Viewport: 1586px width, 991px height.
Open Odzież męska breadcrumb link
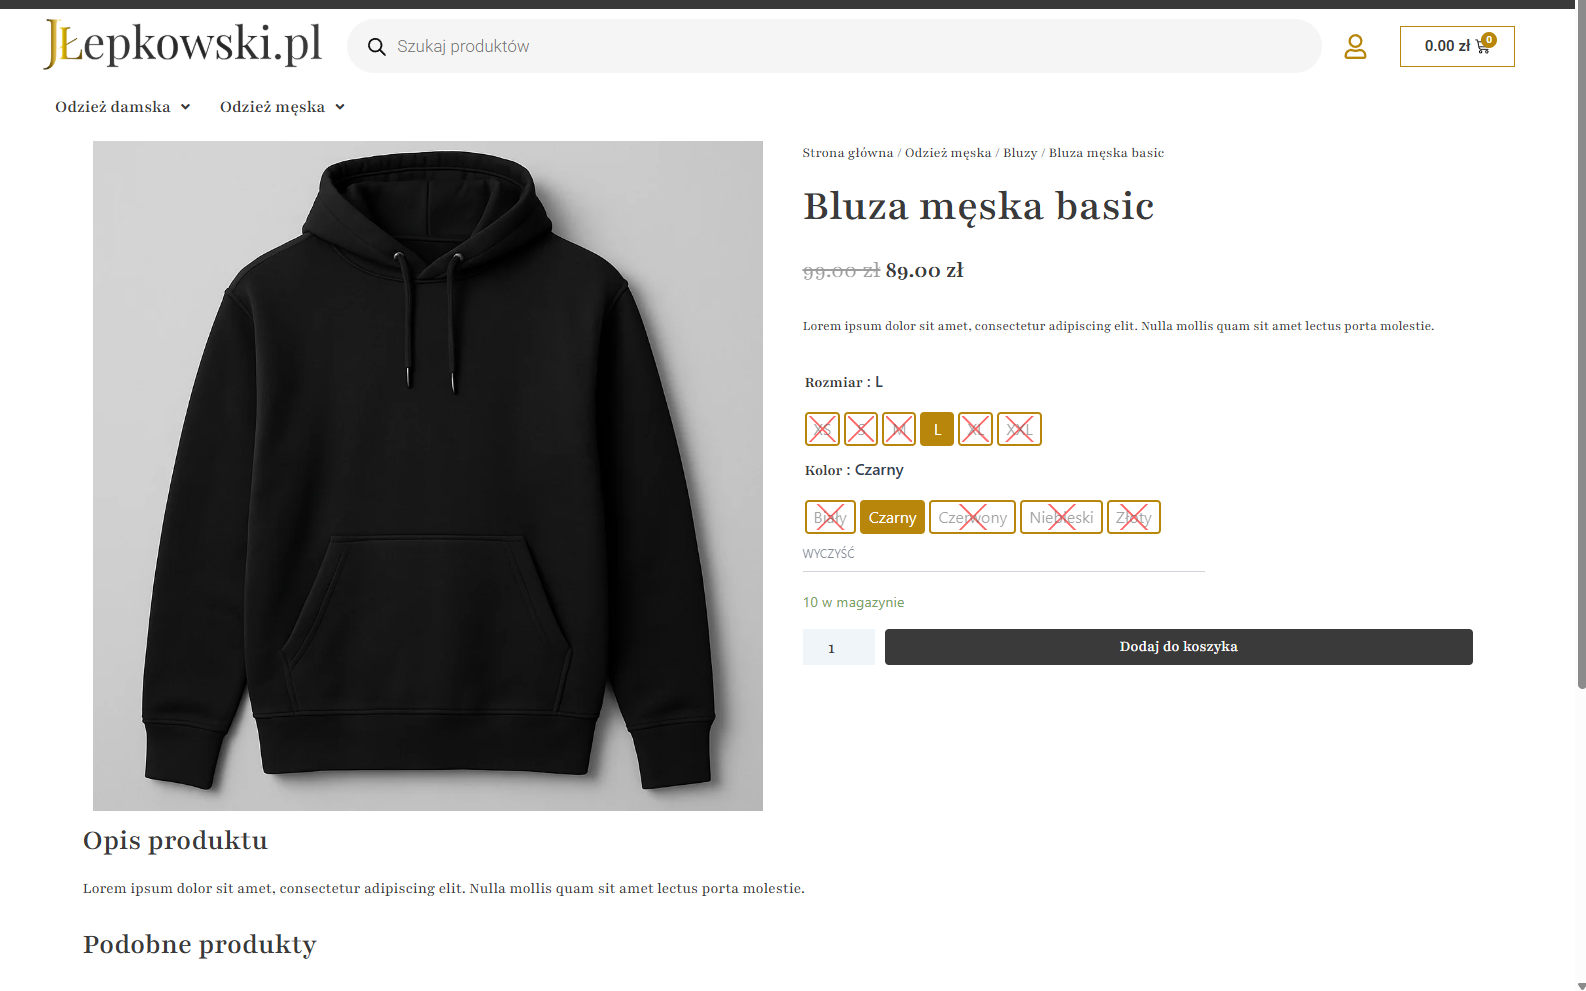pos(948,153)
